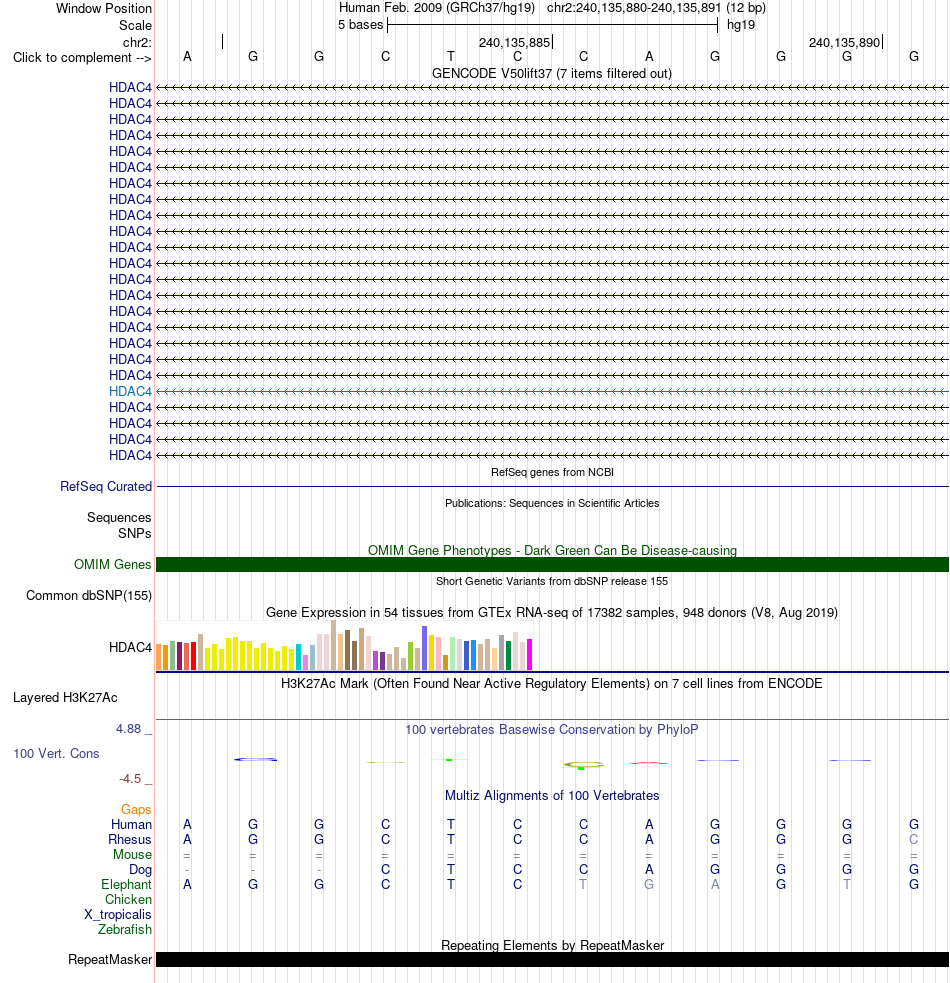Click the "Mouse" alignment row label
Image resolution: width=950 pixels, height=983 pixels.
[x=132, y=854]
